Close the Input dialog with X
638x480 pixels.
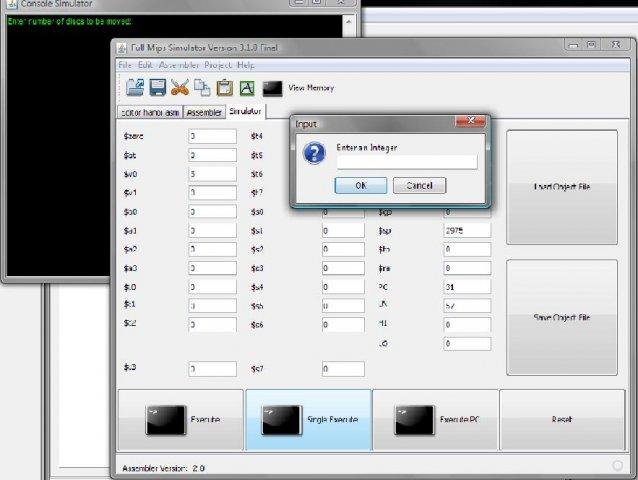click(x=471, y=120)
